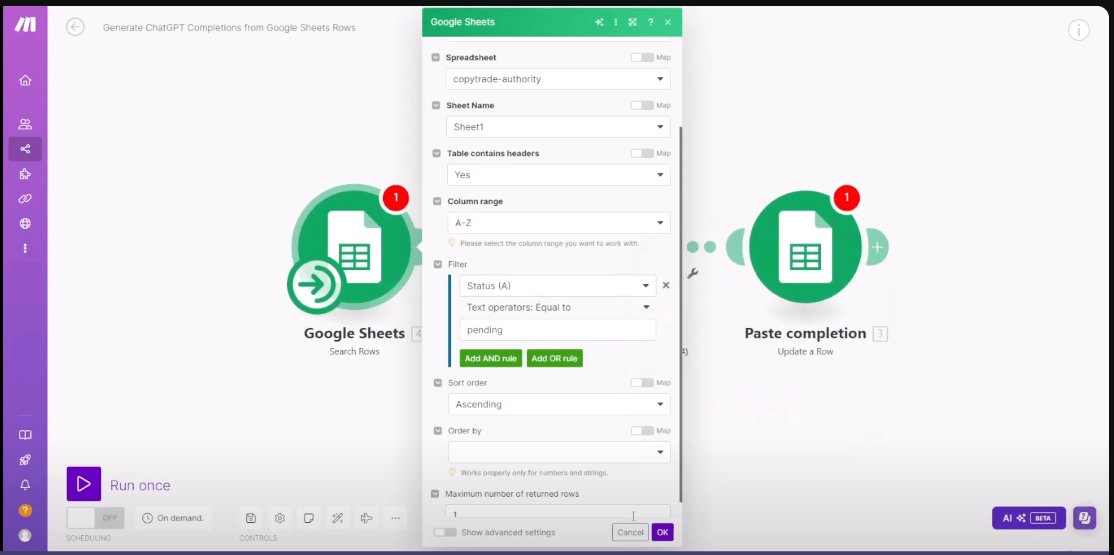Toggle Map switch for Sheet Name

[642, 105]
